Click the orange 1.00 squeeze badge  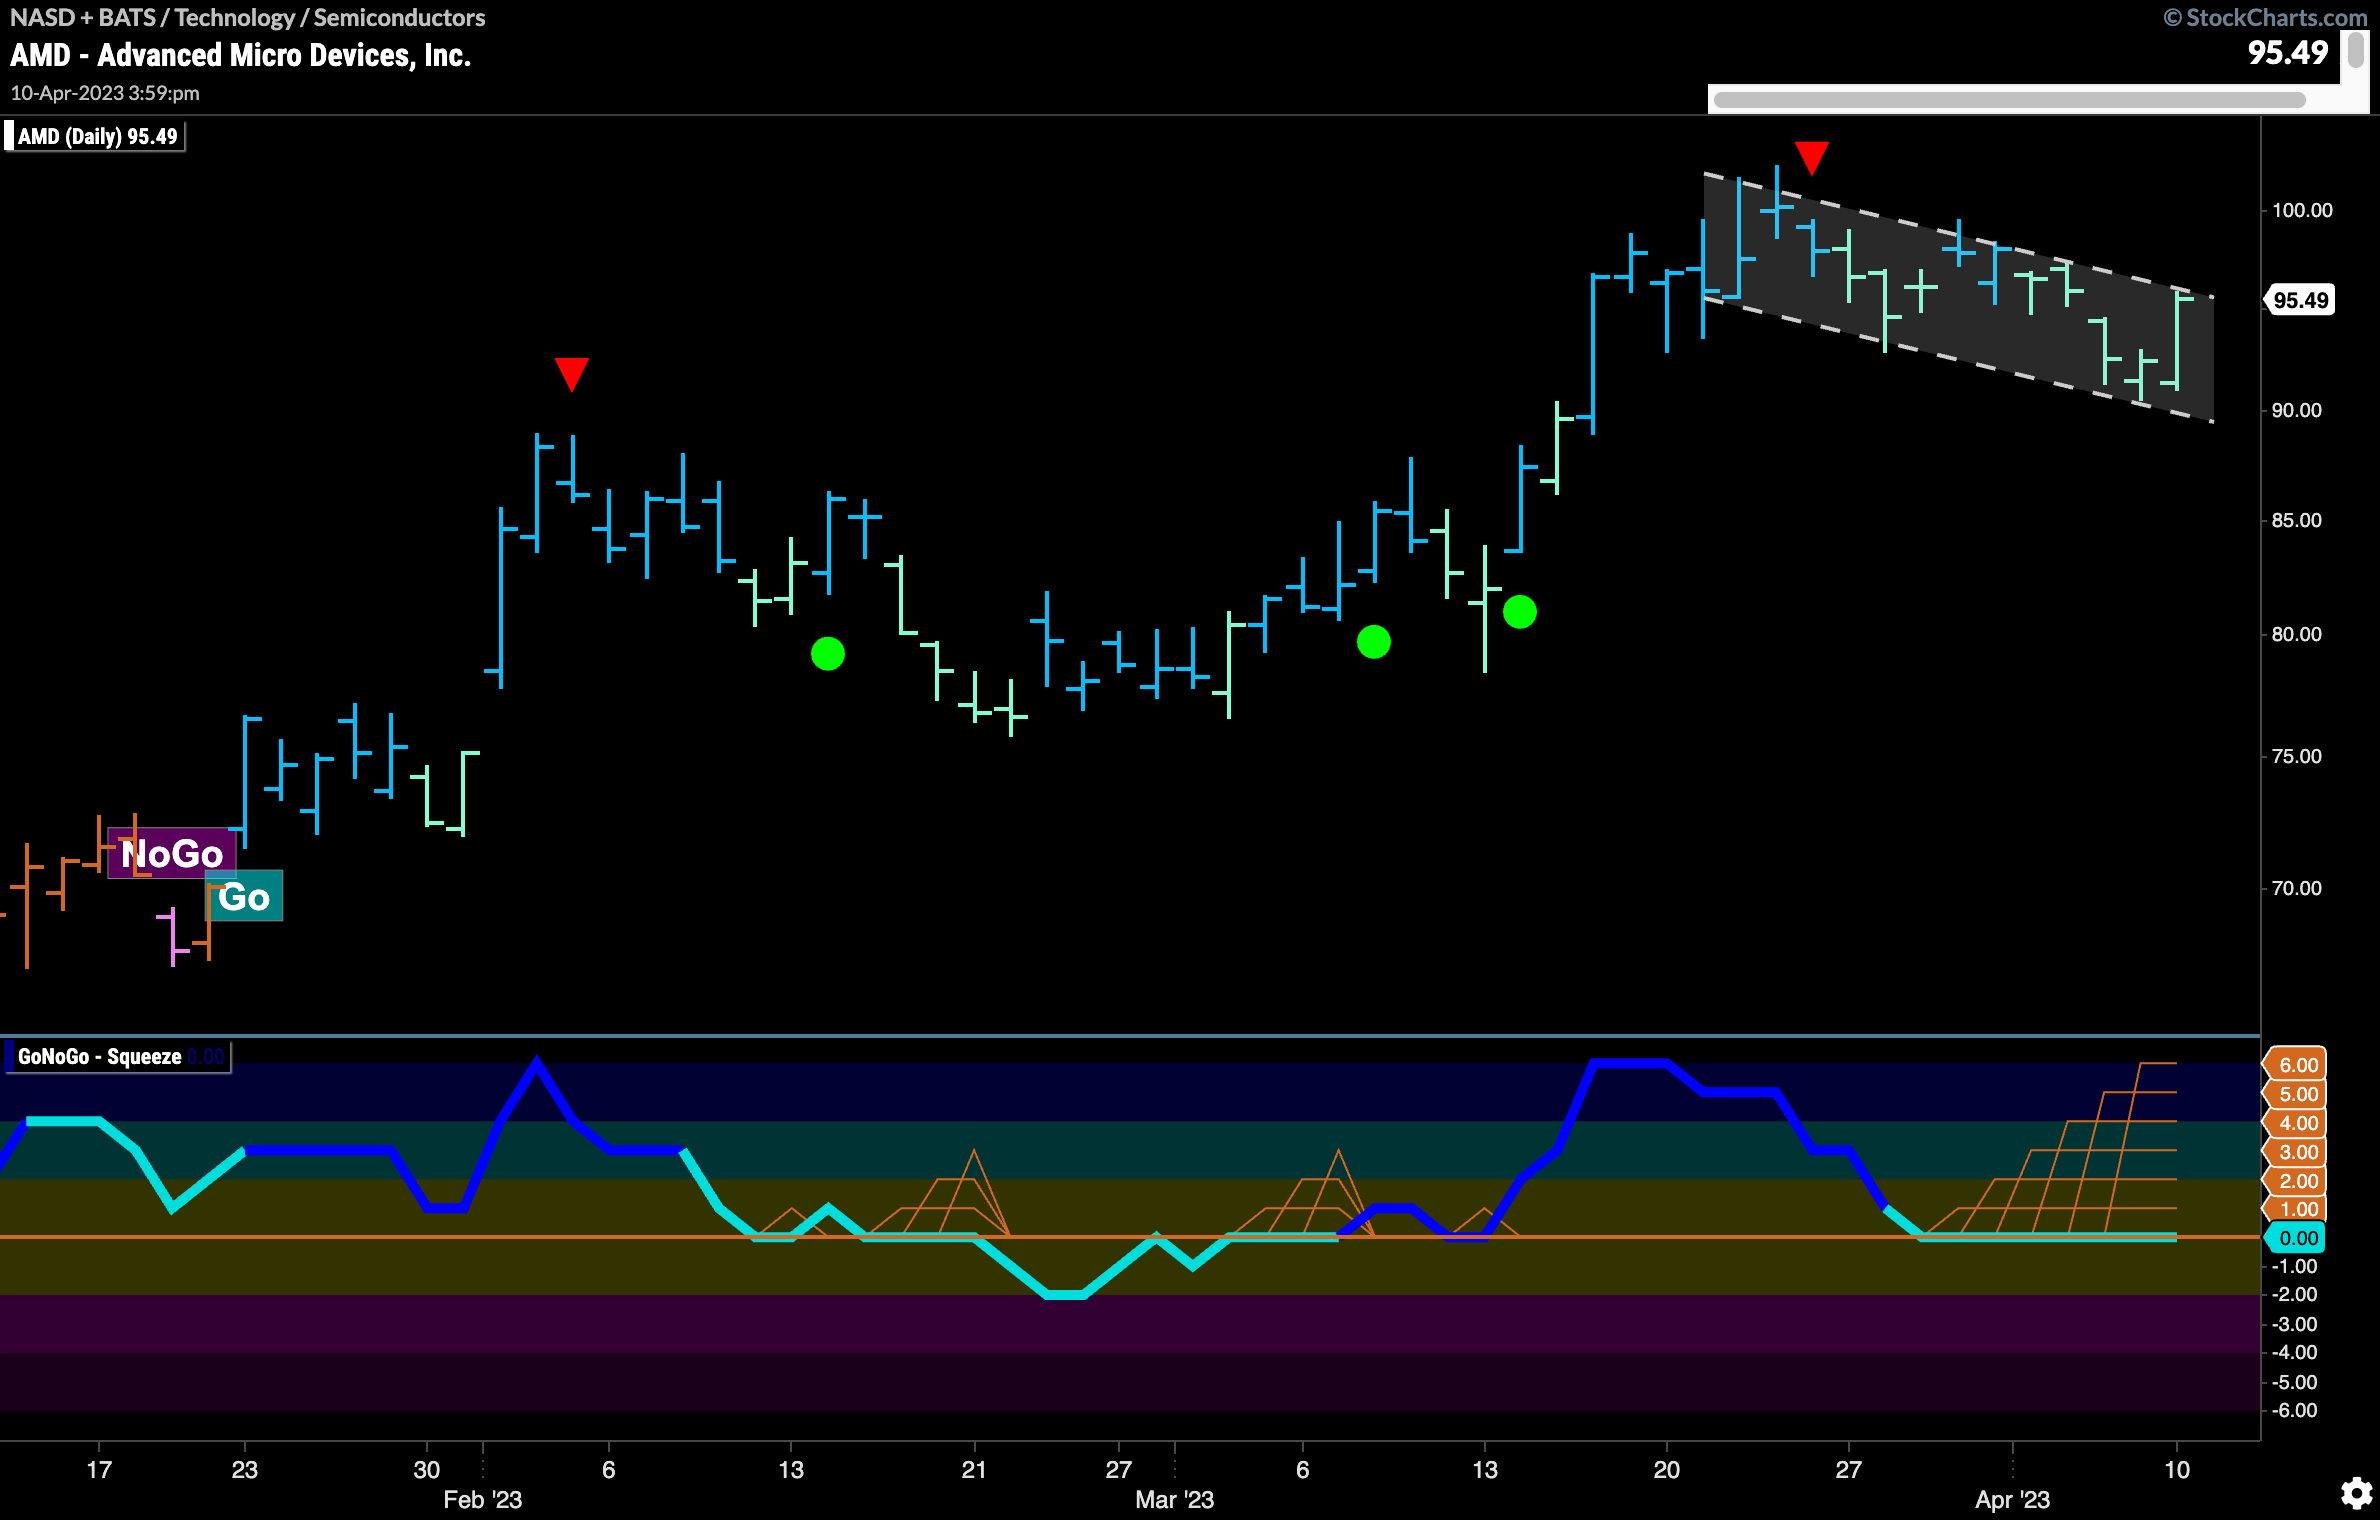click(2297, 1209)
